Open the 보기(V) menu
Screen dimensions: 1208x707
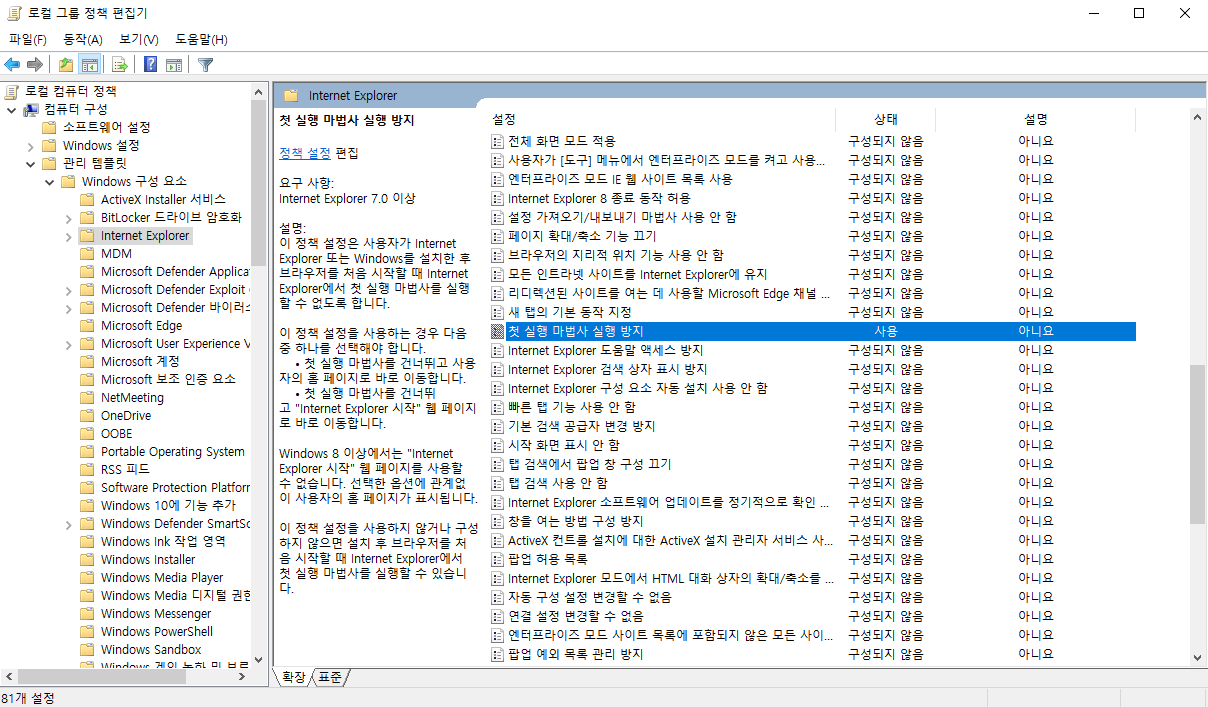click(138, 39)
